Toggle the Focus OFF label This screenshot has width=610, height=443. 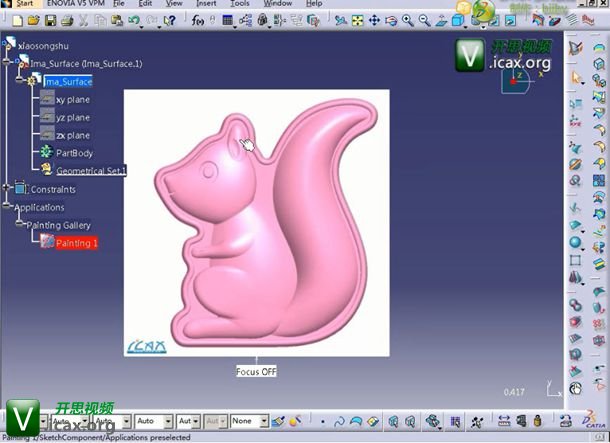tap(256, 371)
